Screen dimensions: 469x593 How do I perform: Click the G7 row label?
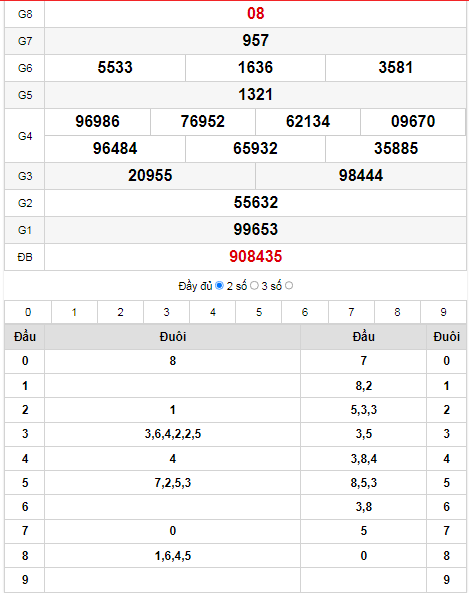25,41
